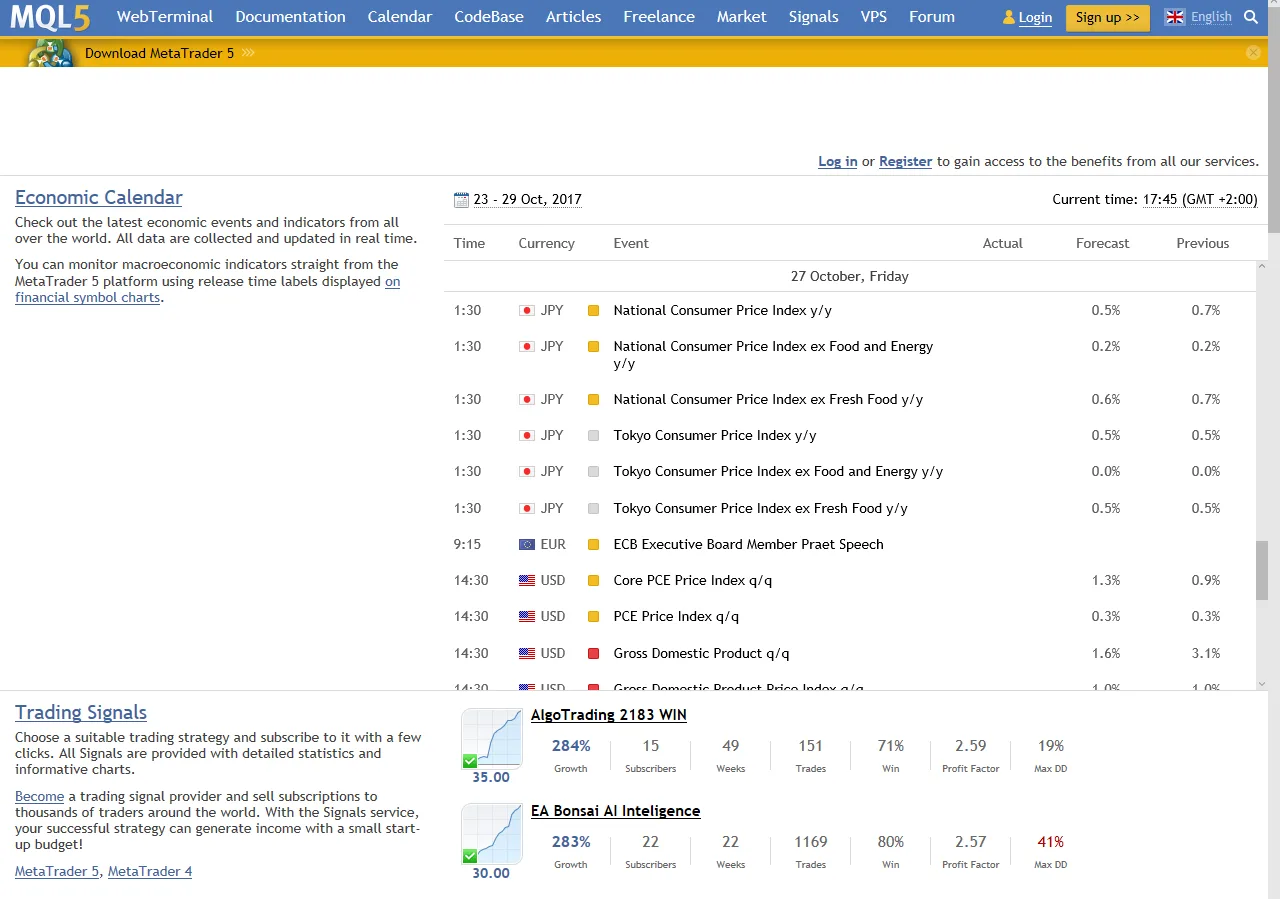Click the red importance marker for Gross Domestic Product q/q
This screenshot has height=899, width=1280.
pyautogui.click(x=593, y=654)
